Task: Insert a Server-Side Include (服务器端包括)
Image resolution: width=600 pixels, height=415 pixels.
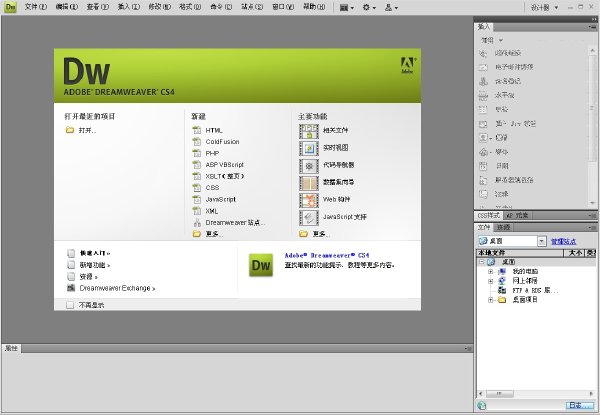Action: [x=506, y=180]
